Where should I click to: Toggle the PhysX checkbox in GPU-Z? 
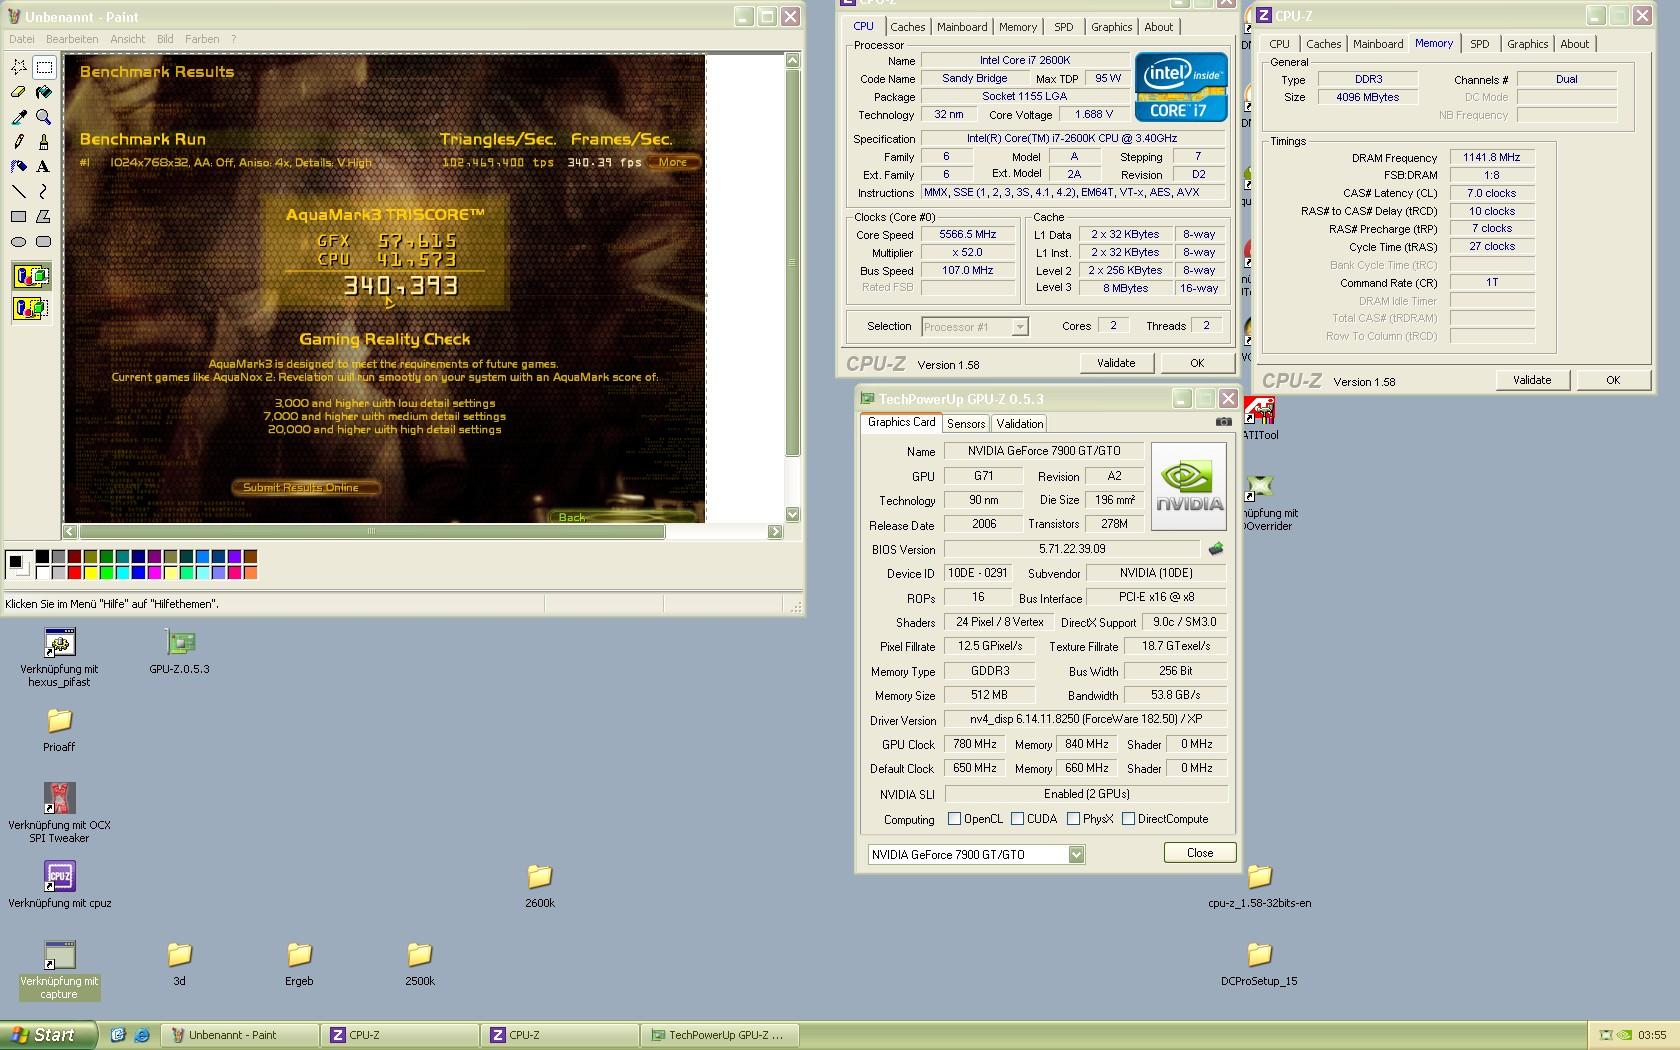(x=1073, y=819)
